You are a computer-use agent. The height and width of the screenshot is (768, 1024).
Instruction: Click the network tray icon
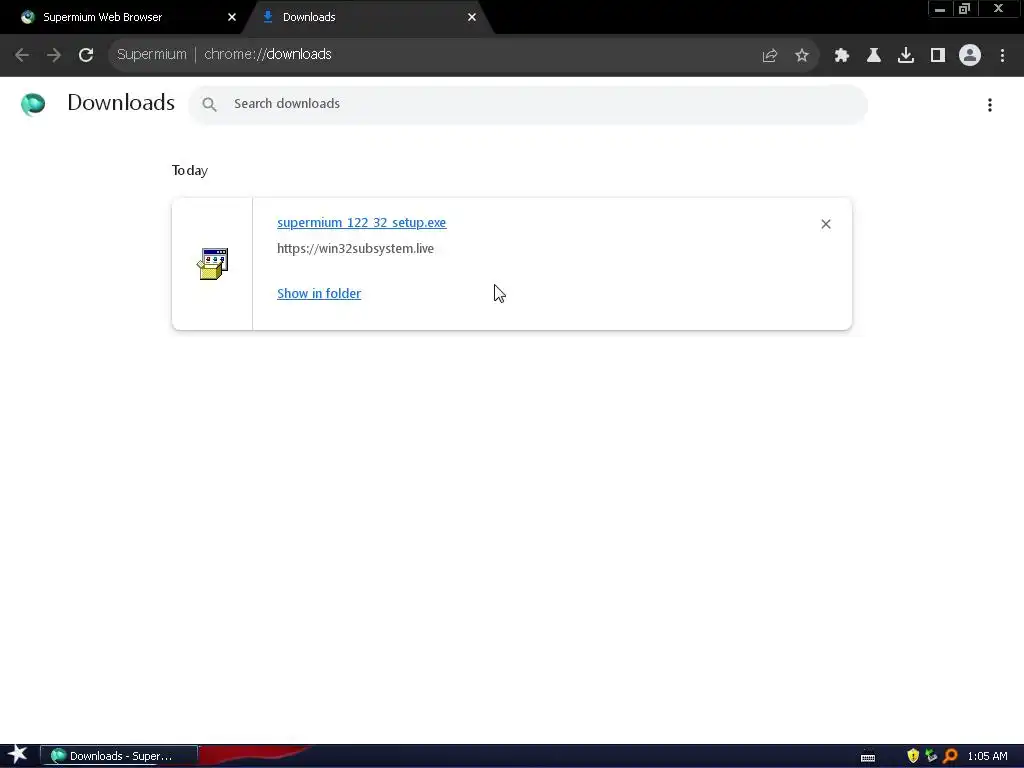[931, 756]
